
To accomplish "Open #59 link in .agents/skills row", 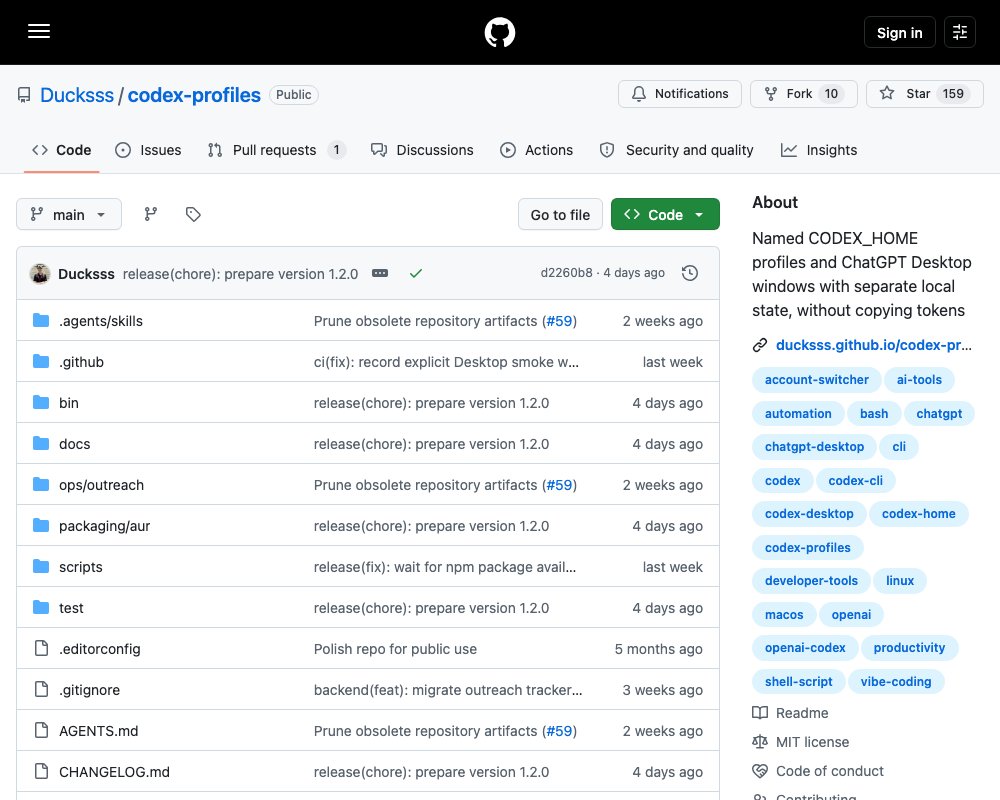I will [x=559, y=321].
